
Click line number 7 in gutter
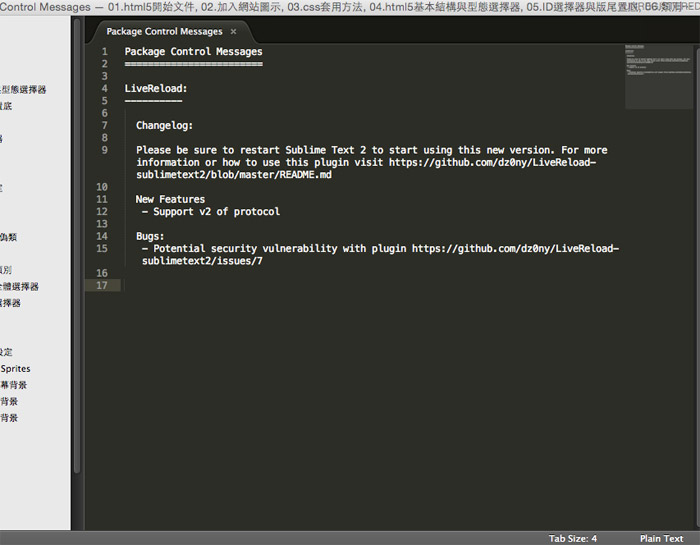[x=104, y=125]
